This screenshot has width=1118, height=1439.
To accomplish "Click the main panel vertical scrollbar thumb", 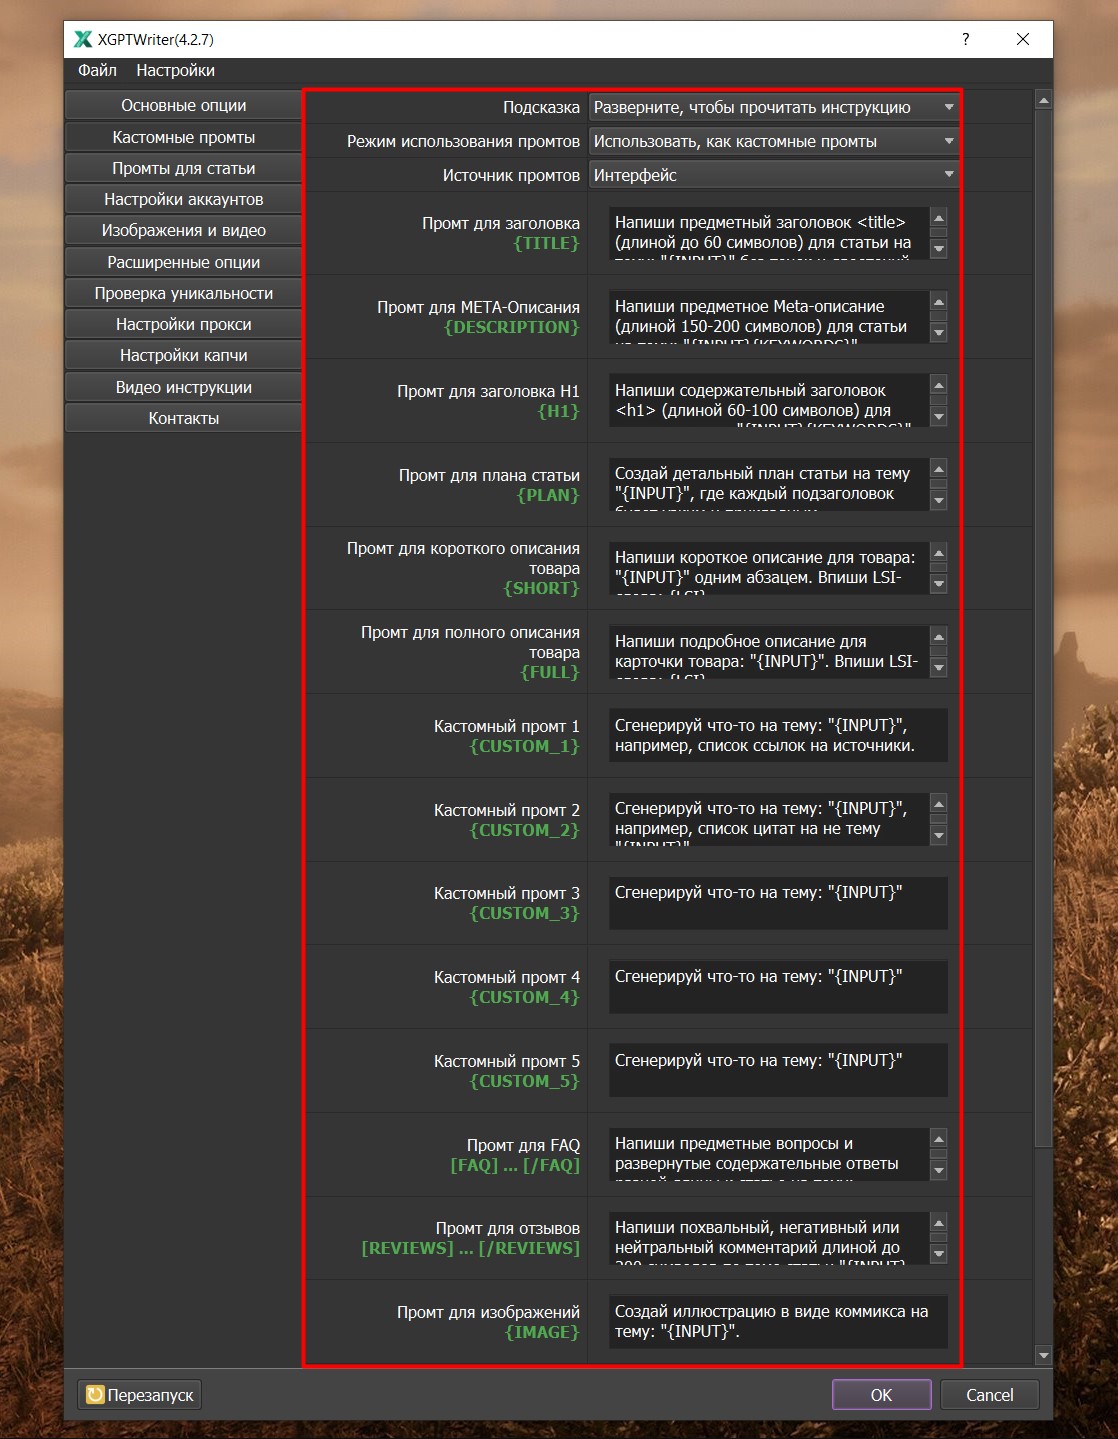I will (x=1043, y=628).
